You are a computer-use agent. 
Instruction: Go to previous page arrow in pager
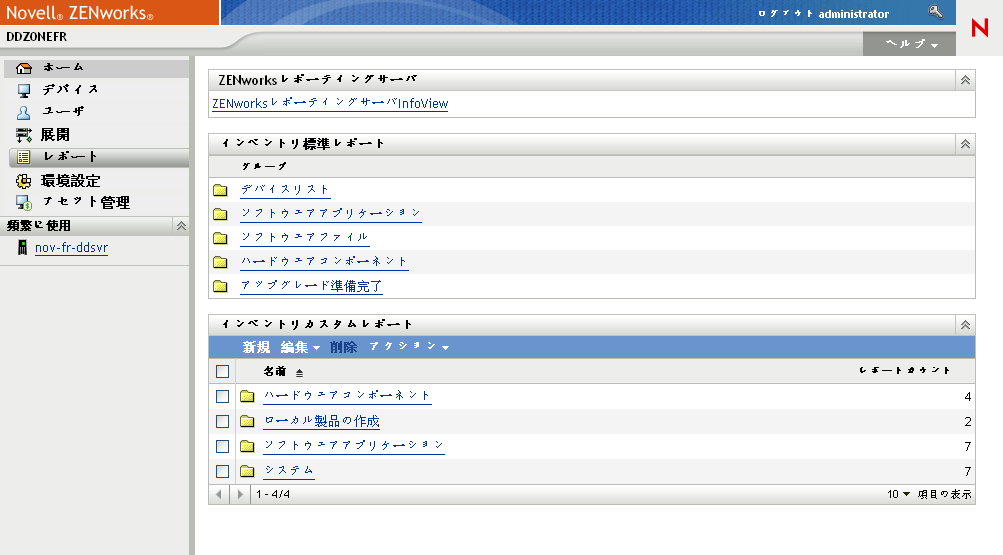219,494
